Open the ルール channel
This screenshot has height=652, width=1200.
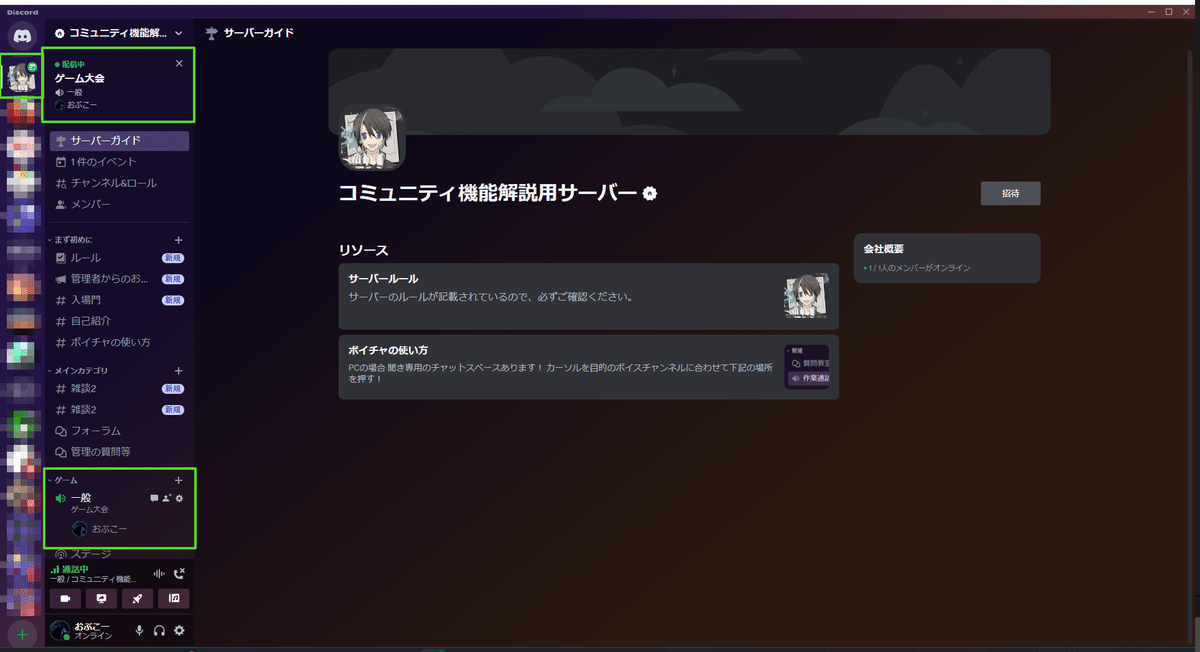119,258
